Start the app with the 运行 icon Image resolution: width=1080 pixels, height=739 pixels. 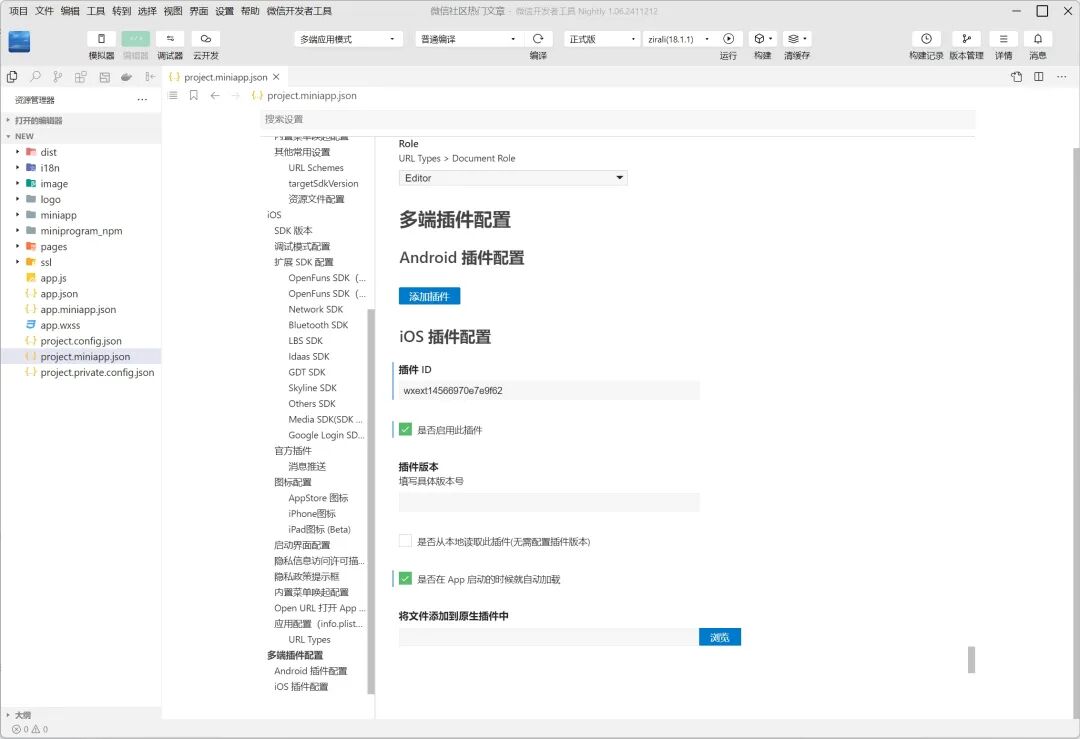[x=728, y=39]
